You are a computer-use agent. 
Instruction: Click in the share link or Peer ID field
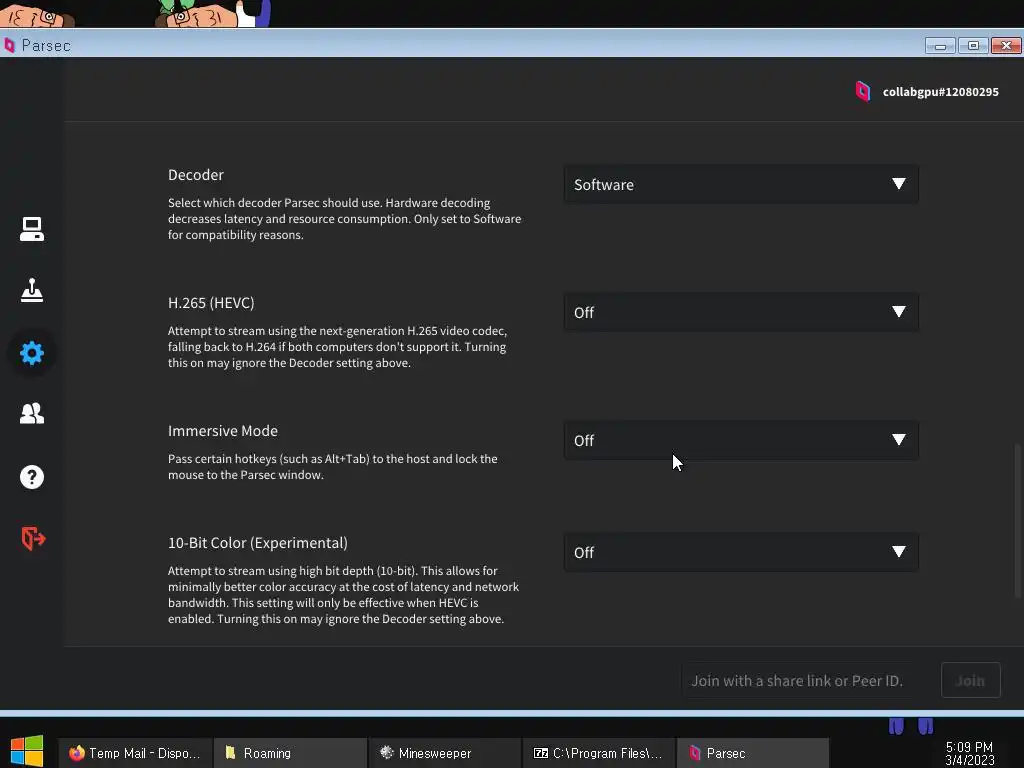pyautogui.click(x=807, y=680)
